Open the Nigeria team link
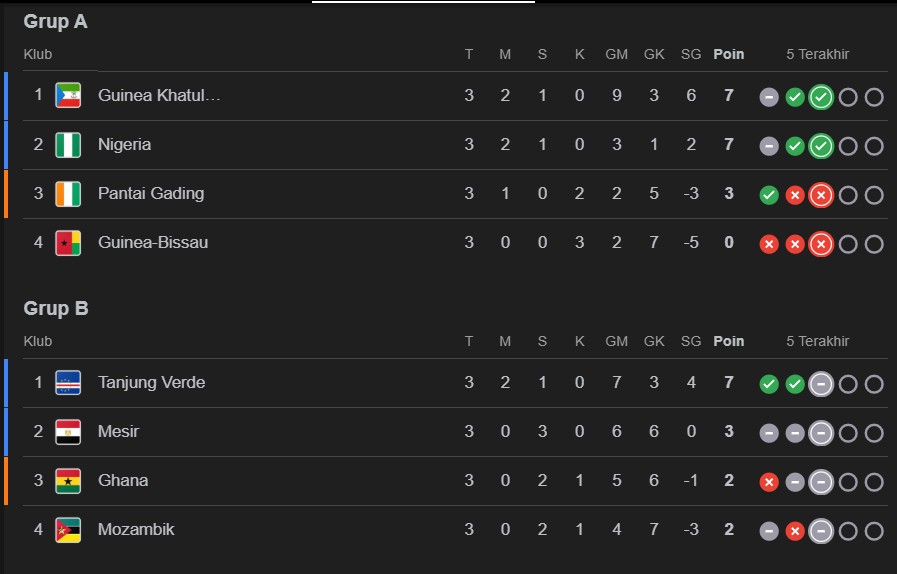 coord(125,145)
